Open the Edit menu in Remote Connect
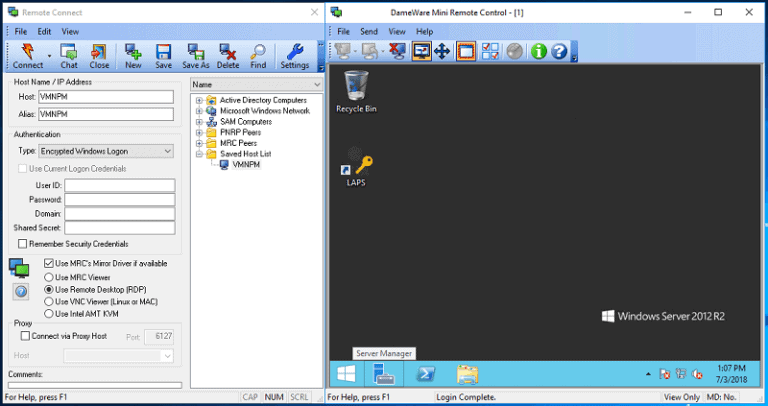The width and height of the screenshot is (768, 406). [x=45, y=31]
